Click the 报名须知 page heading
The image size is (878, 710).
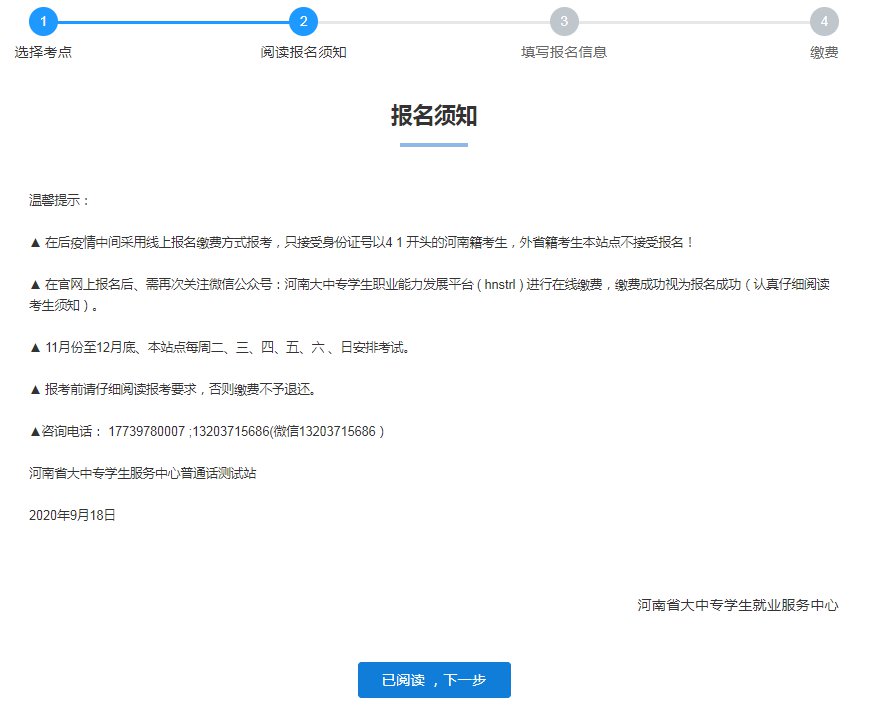point(433,116)
